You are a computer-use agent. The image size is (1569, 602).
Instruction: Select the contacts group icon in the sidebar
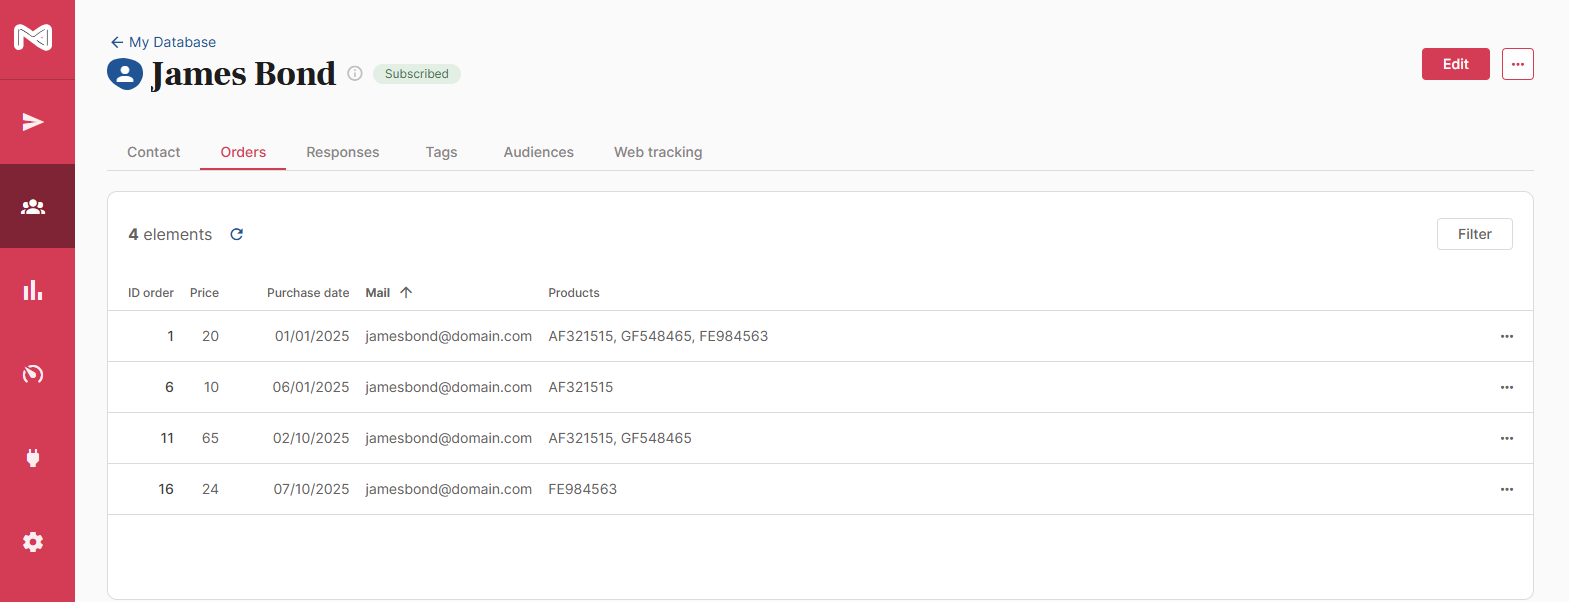coord(33,206)
